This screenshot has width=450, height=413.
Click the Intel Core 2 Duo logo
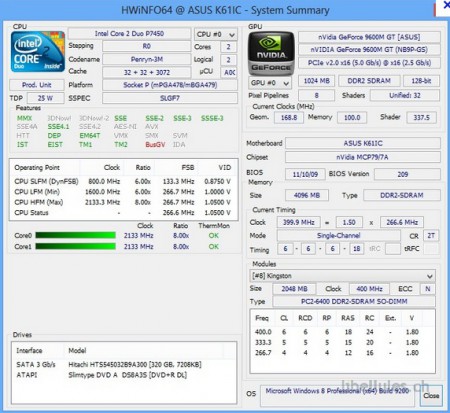click(x=38, y=52)
